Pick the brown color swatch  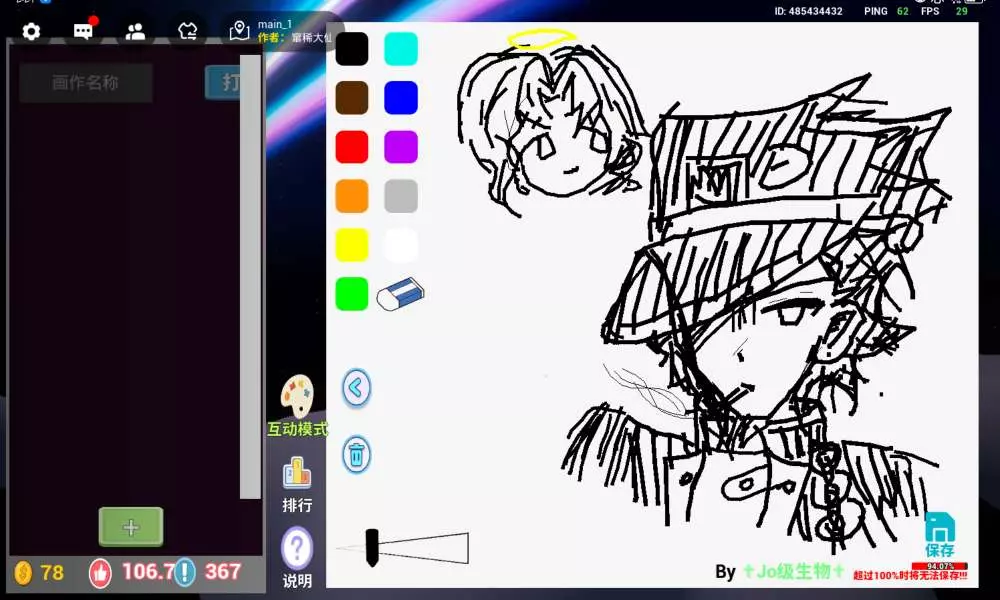(352, 98)
